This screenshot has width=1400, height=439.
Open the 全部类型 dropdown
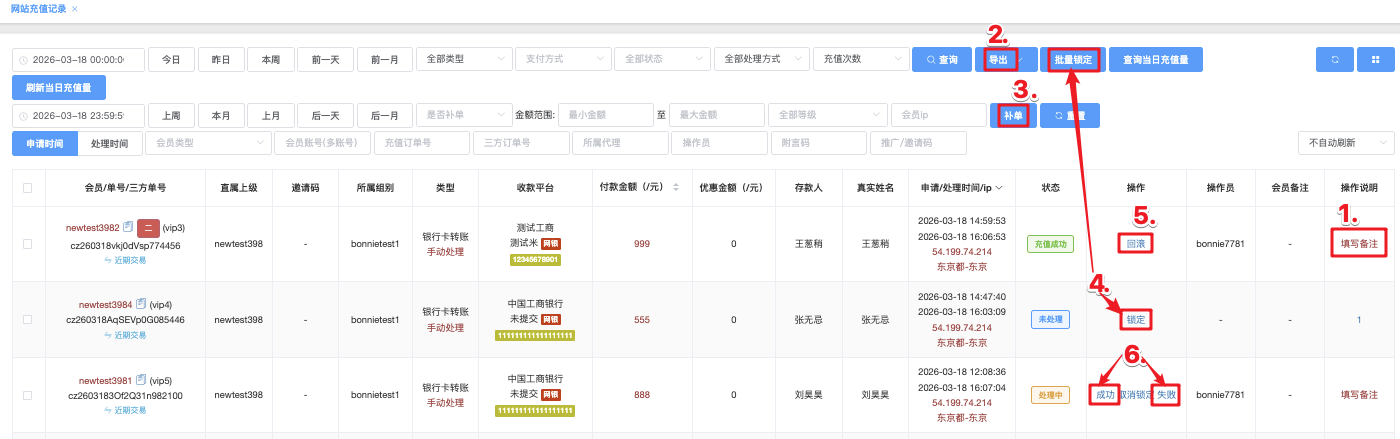[x=462, y=60]
